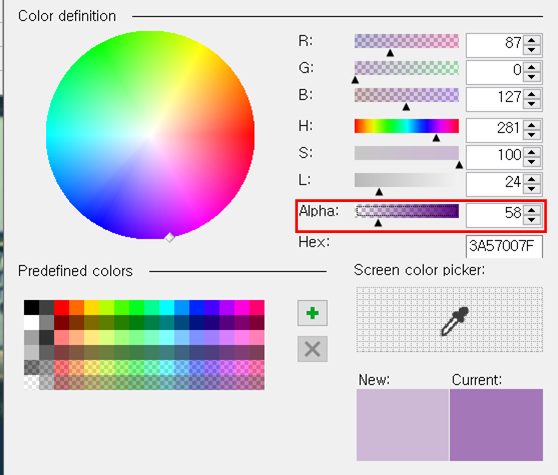Click the Alpha transparency slider bar

(406, 211)
